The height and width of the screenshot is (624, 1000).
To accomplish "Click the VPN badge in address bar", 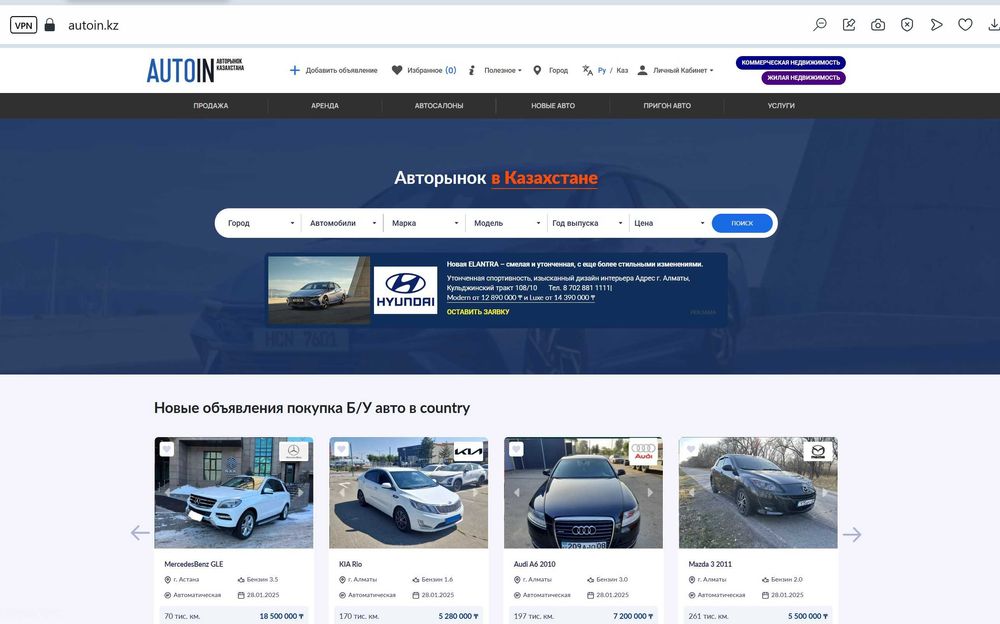I will 24,26.
